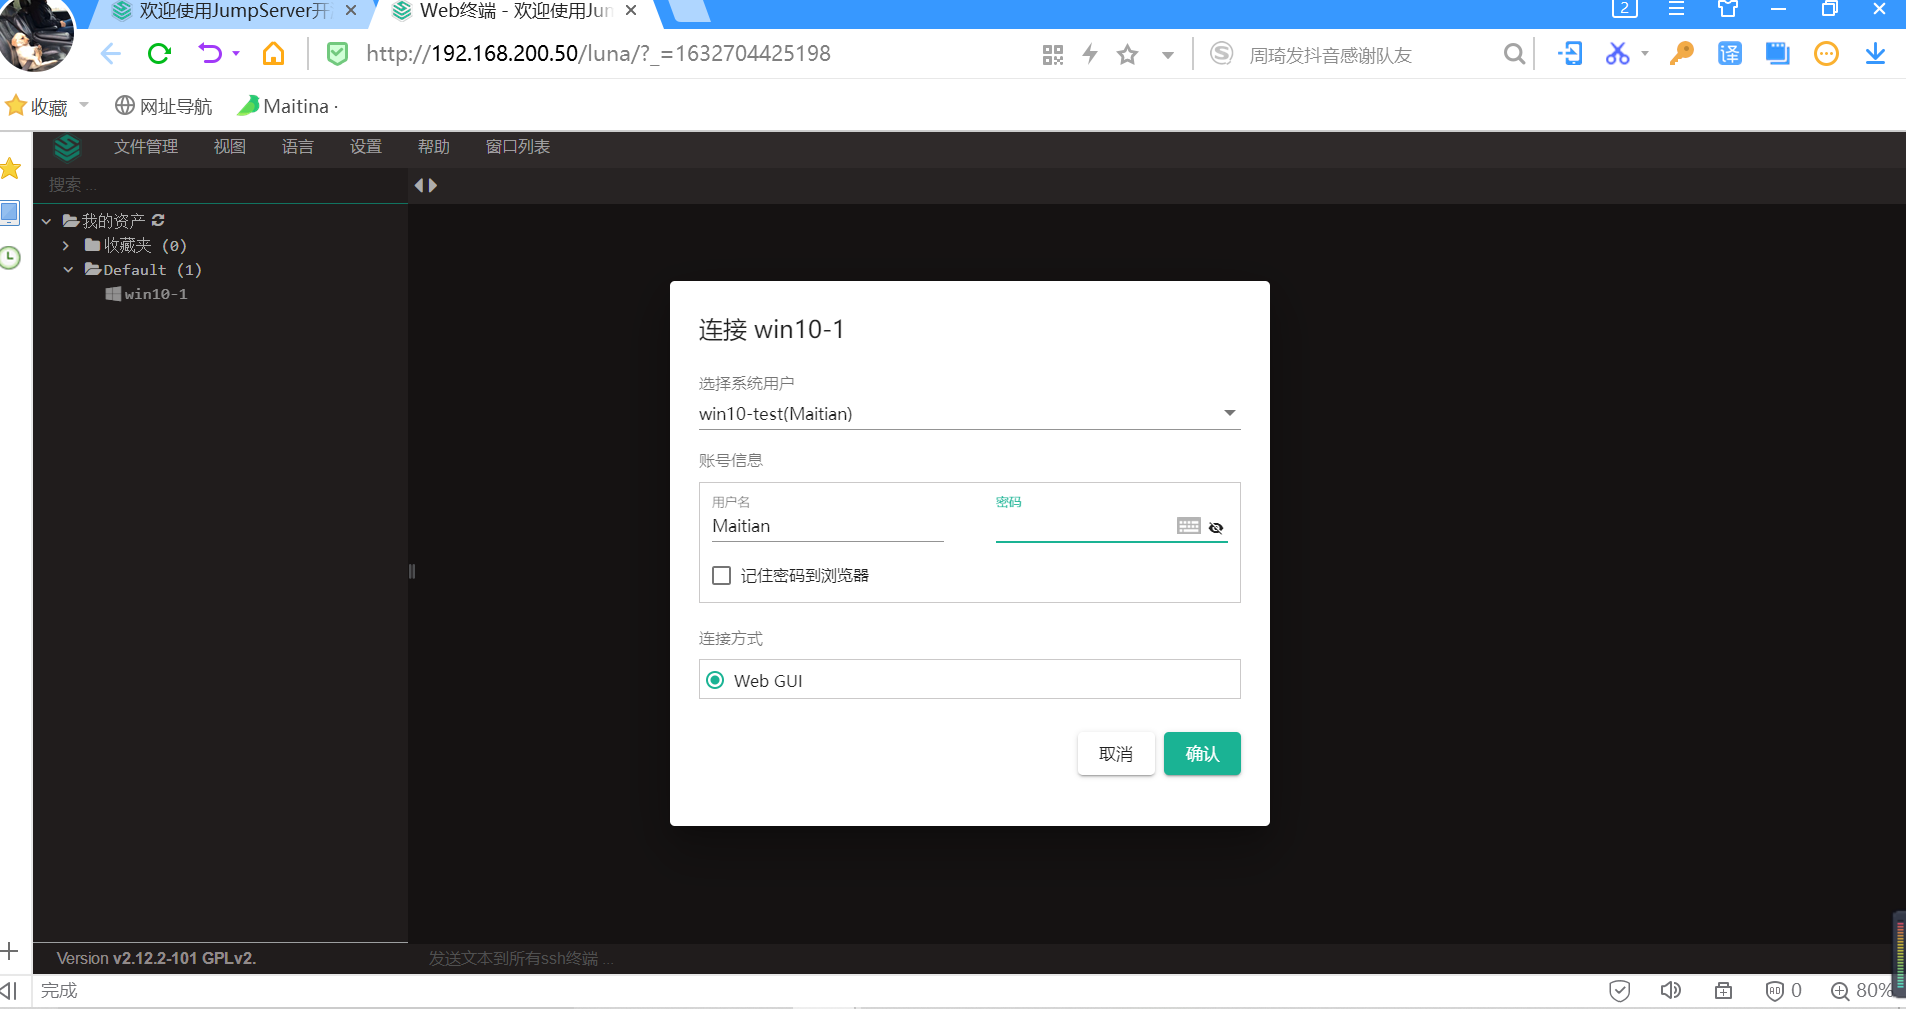The height and width of the screenshot is (1009, 1906).
Task: Open the 设置 menu
Action: (x=366, y=147)
